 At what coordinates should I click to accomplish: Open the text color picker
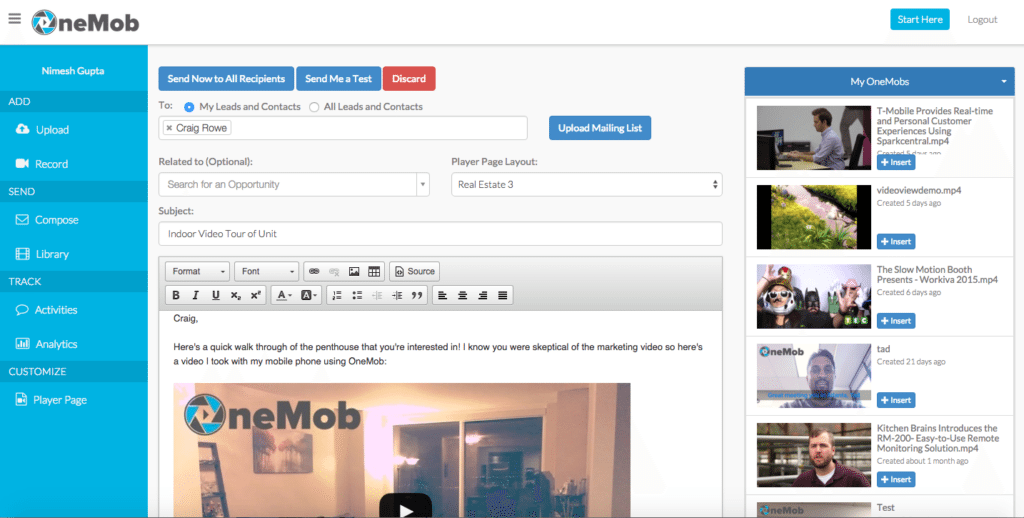(x=285, y=295)
